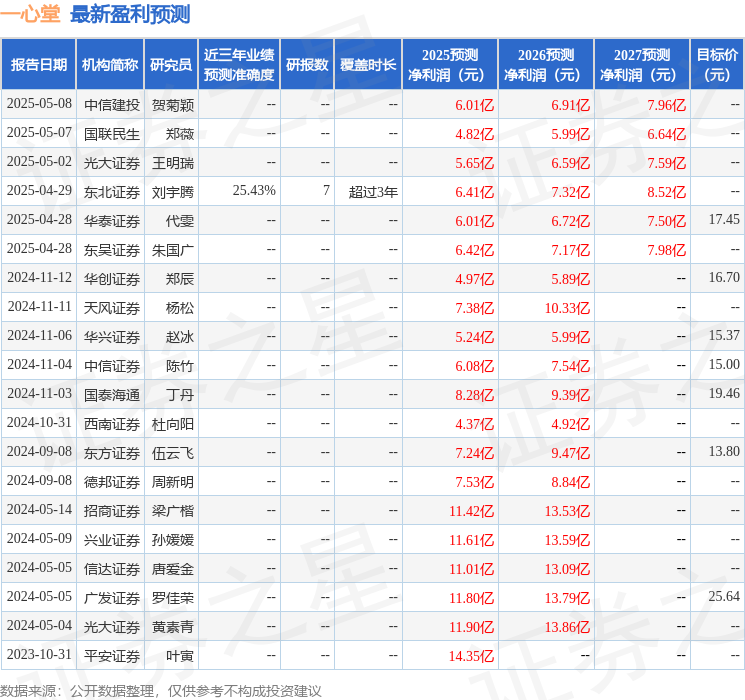Click the 覆盖时长 column header
Screen dimensions: 745x700
[368, 65]
